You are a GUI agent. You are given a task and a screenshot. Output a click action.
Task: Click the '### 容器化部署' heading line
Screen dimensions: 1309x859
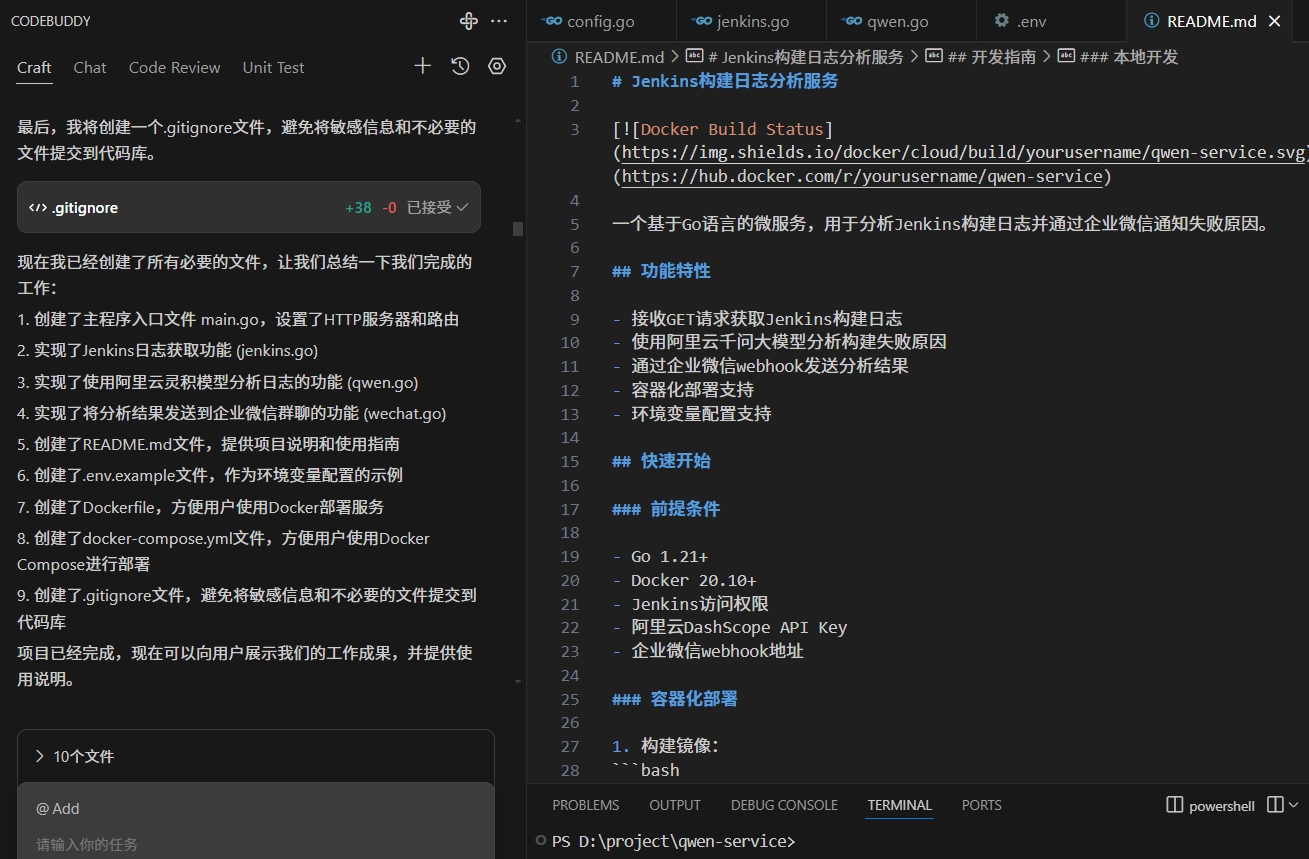click(675, 699)
